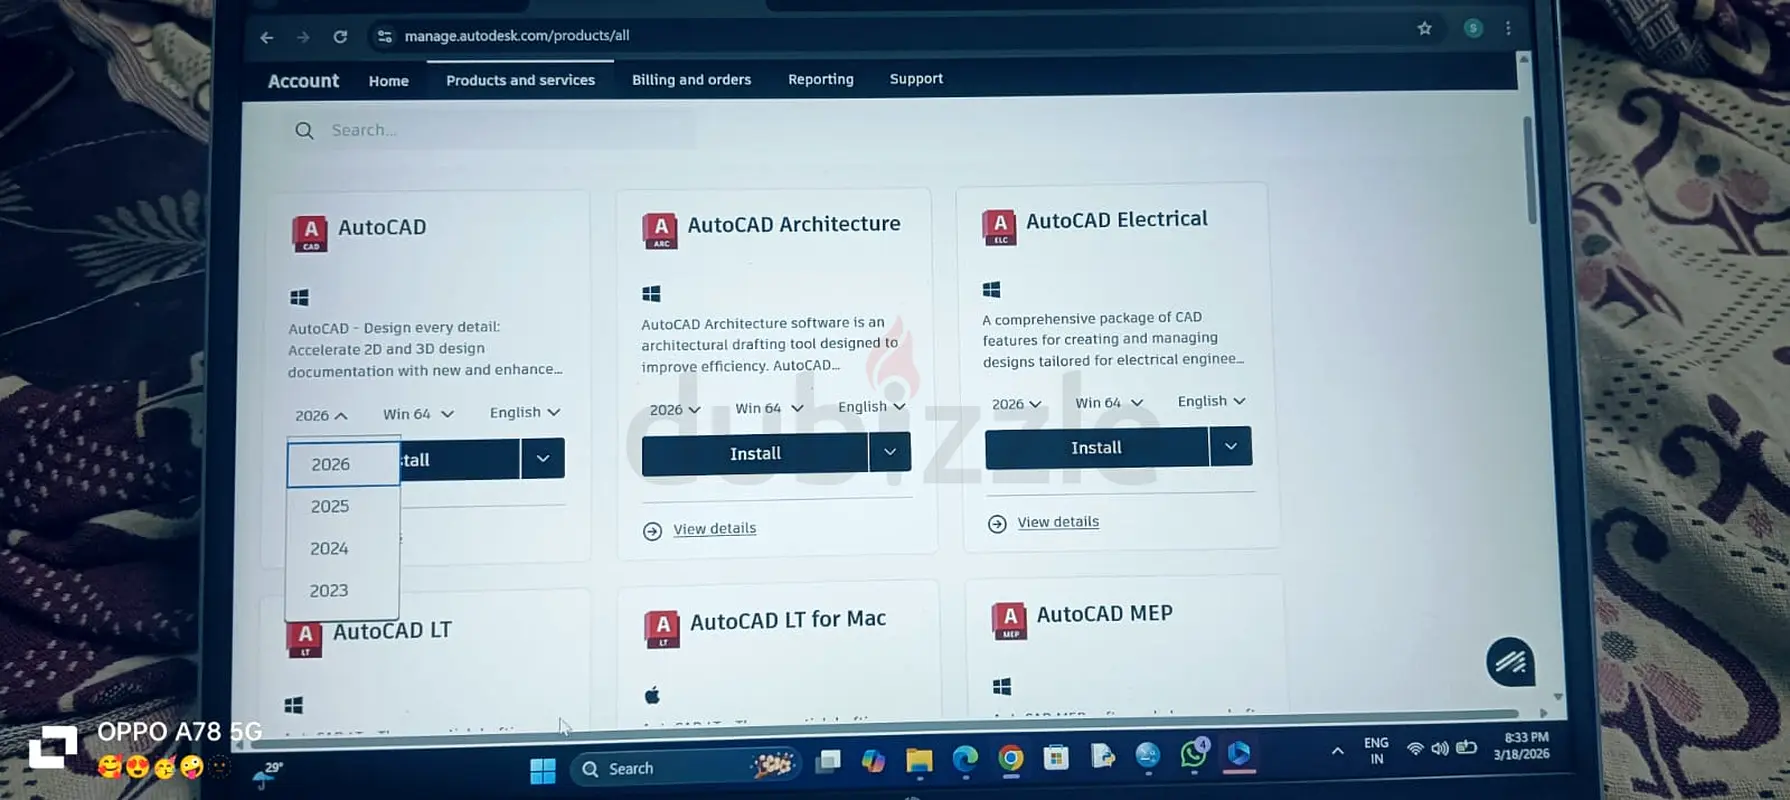Viewport: 1790px width, 800px height.
Task: Open the Products and services tab
Action: (520, 80)
